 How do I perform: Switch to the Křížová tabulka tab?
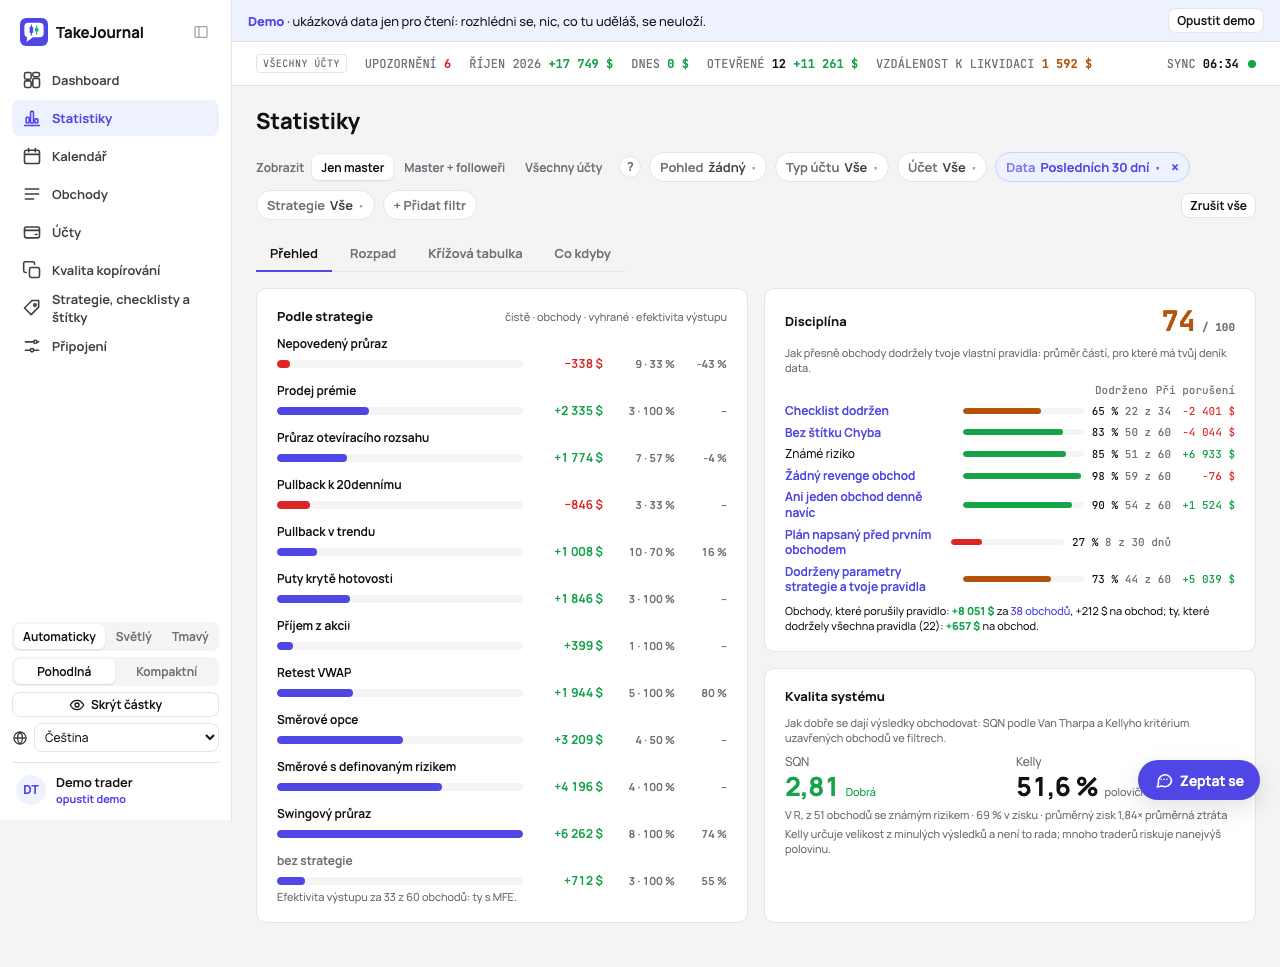click(x=475, y=254)
